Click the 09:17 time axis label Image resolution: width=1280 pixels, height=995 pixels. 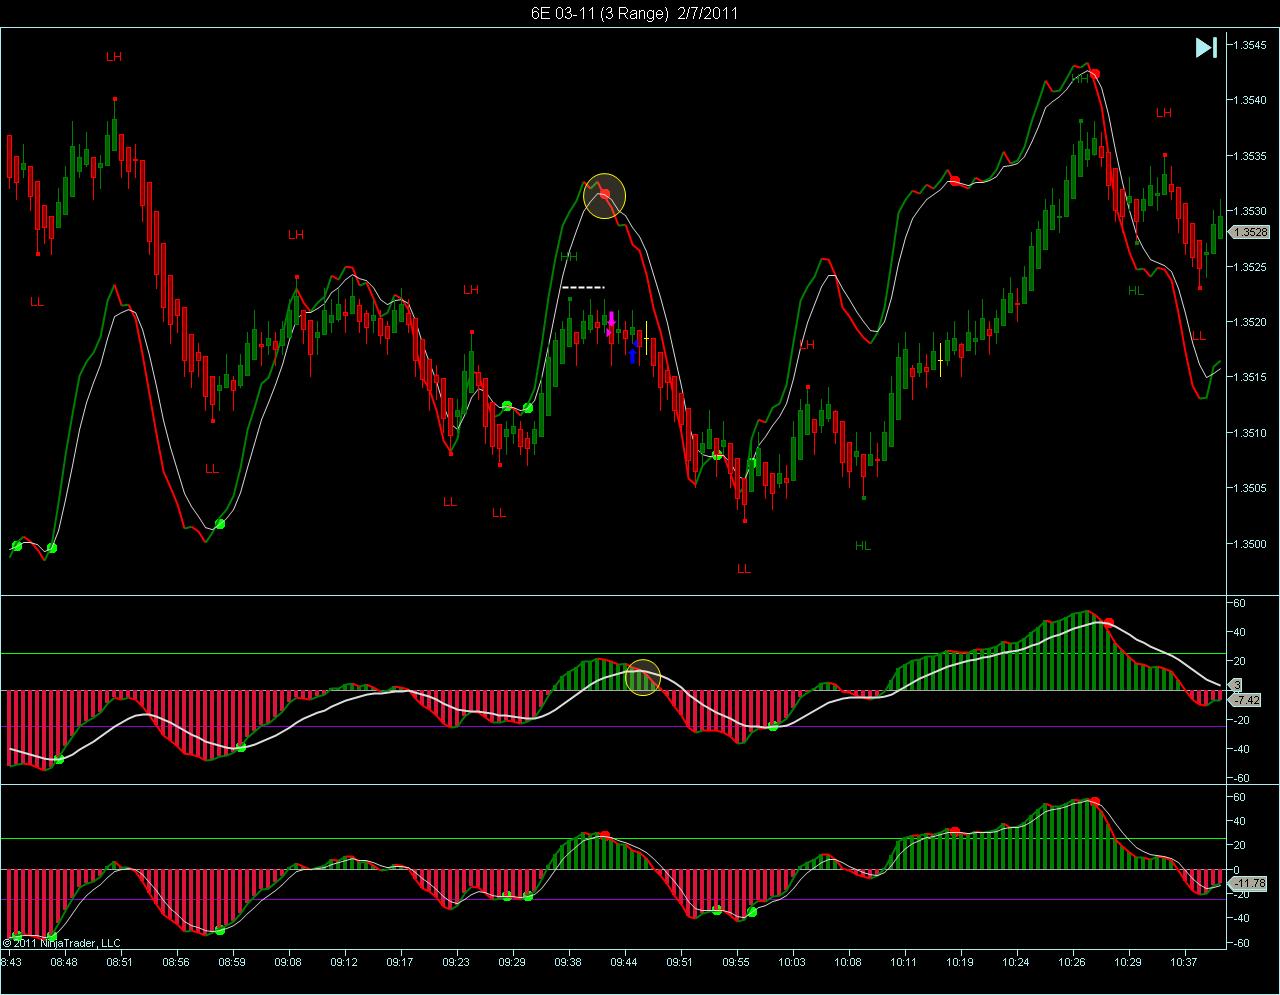click(400, 962)
